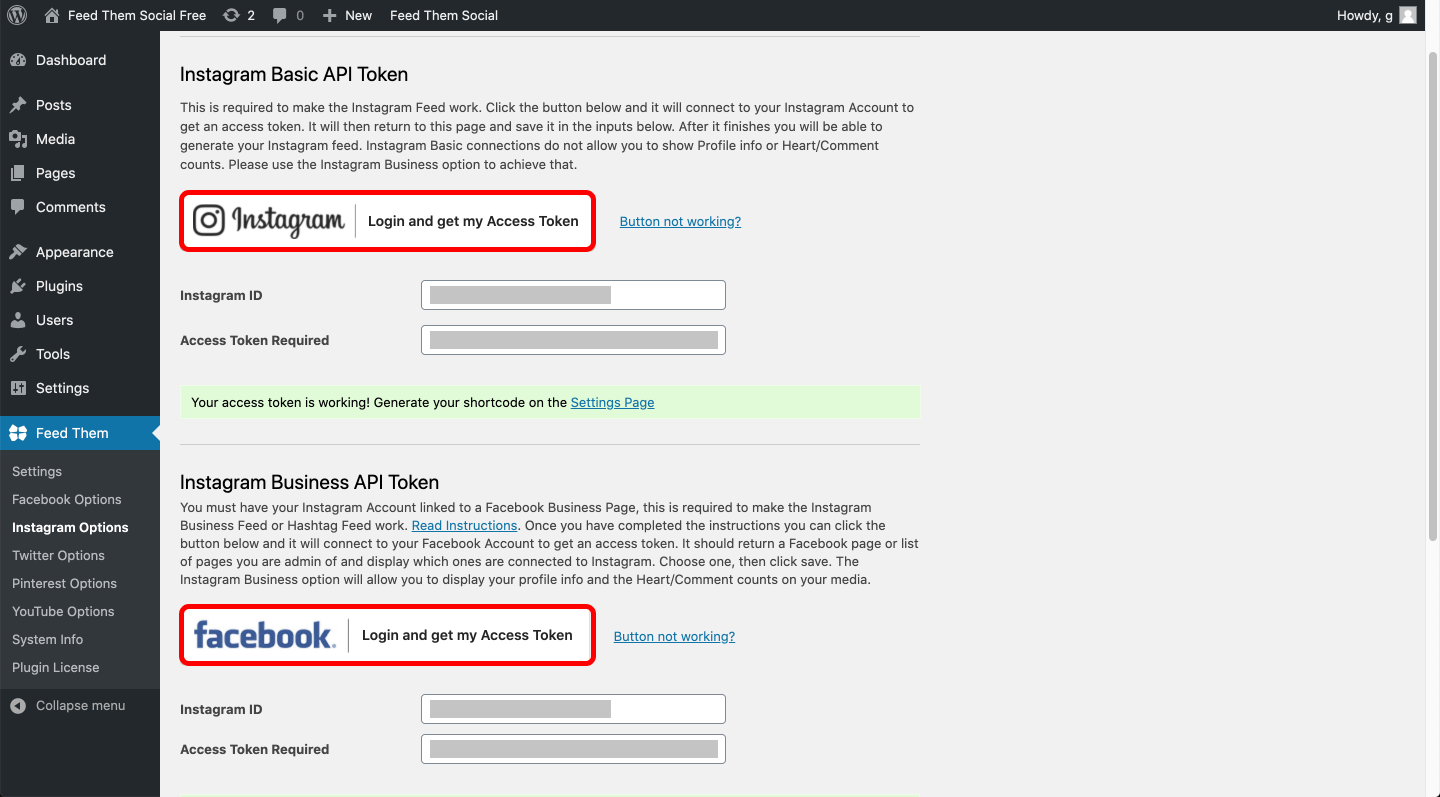Image resolution: width=1440 pixels, height=797 pixels.
Task: Open Plugin License submenu
Action: pos(56,667)
